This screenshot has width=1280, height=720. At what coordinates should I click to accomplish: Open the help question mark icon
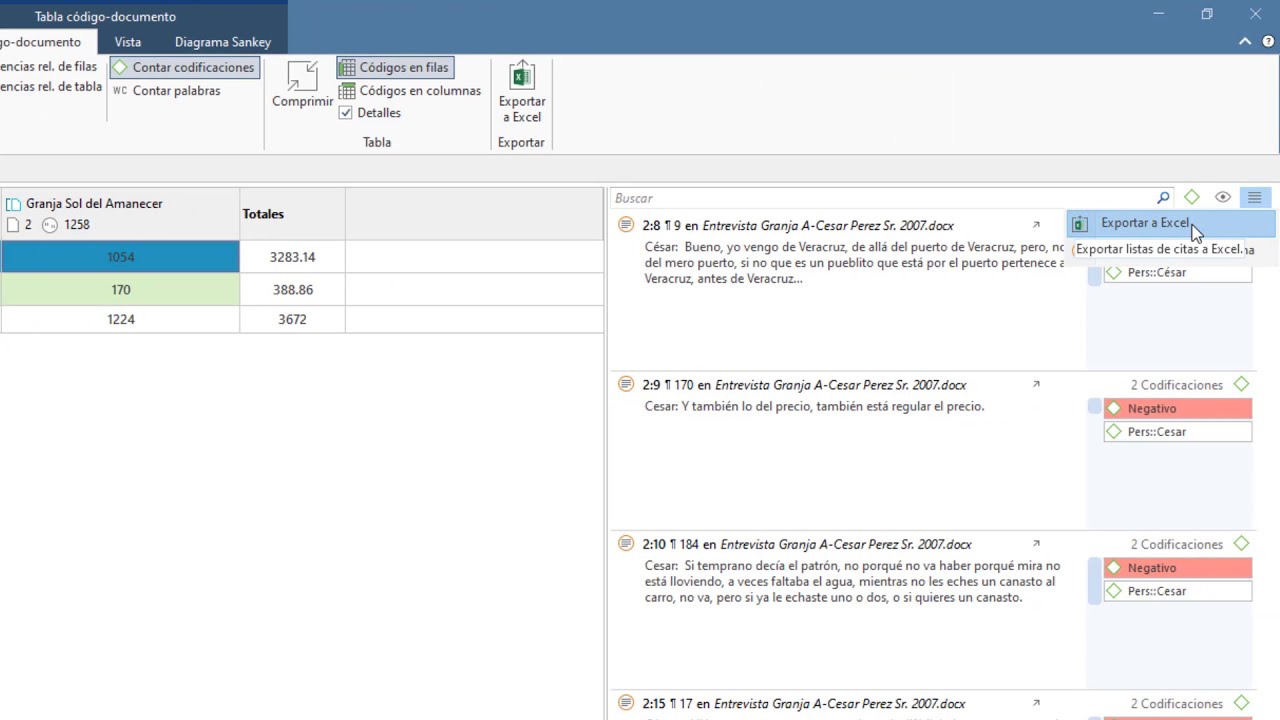click(x=1268, y=42)
